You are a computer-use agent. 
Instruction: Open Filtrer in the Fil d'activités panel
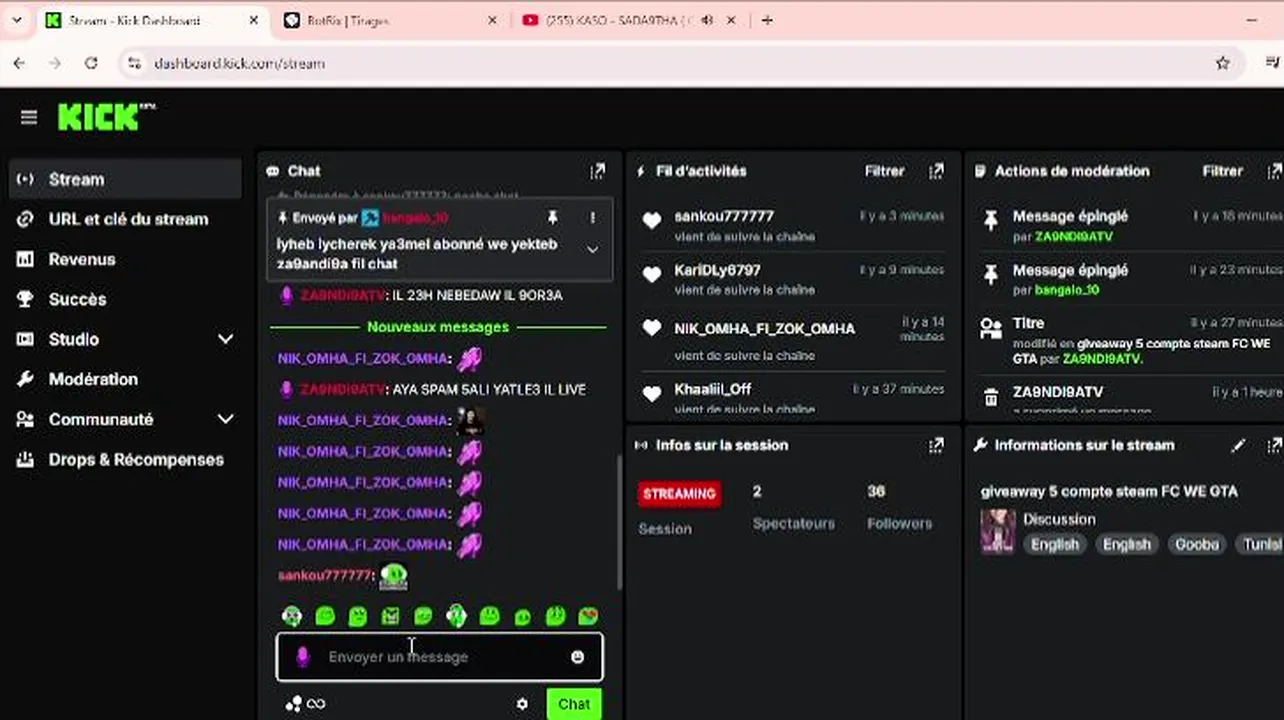pyautogui.click(x=884, y=171)
